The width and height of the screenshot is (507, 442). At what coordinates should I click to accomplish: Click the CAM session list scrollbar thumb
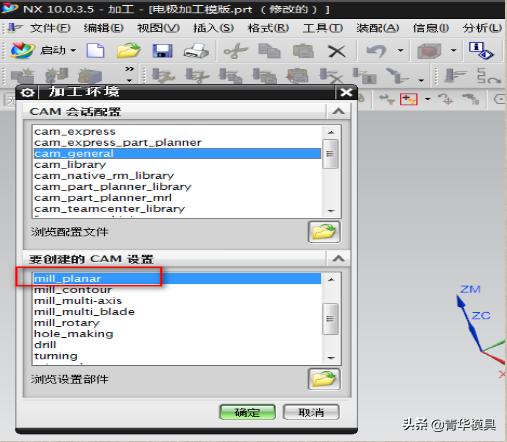[330, 154]
